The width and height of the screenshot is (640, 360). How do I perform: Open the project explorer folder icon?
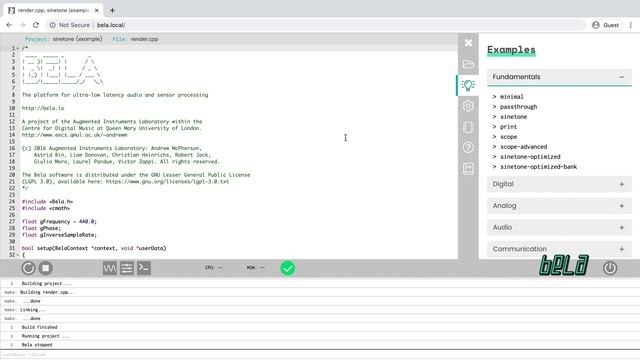(468, 64)
